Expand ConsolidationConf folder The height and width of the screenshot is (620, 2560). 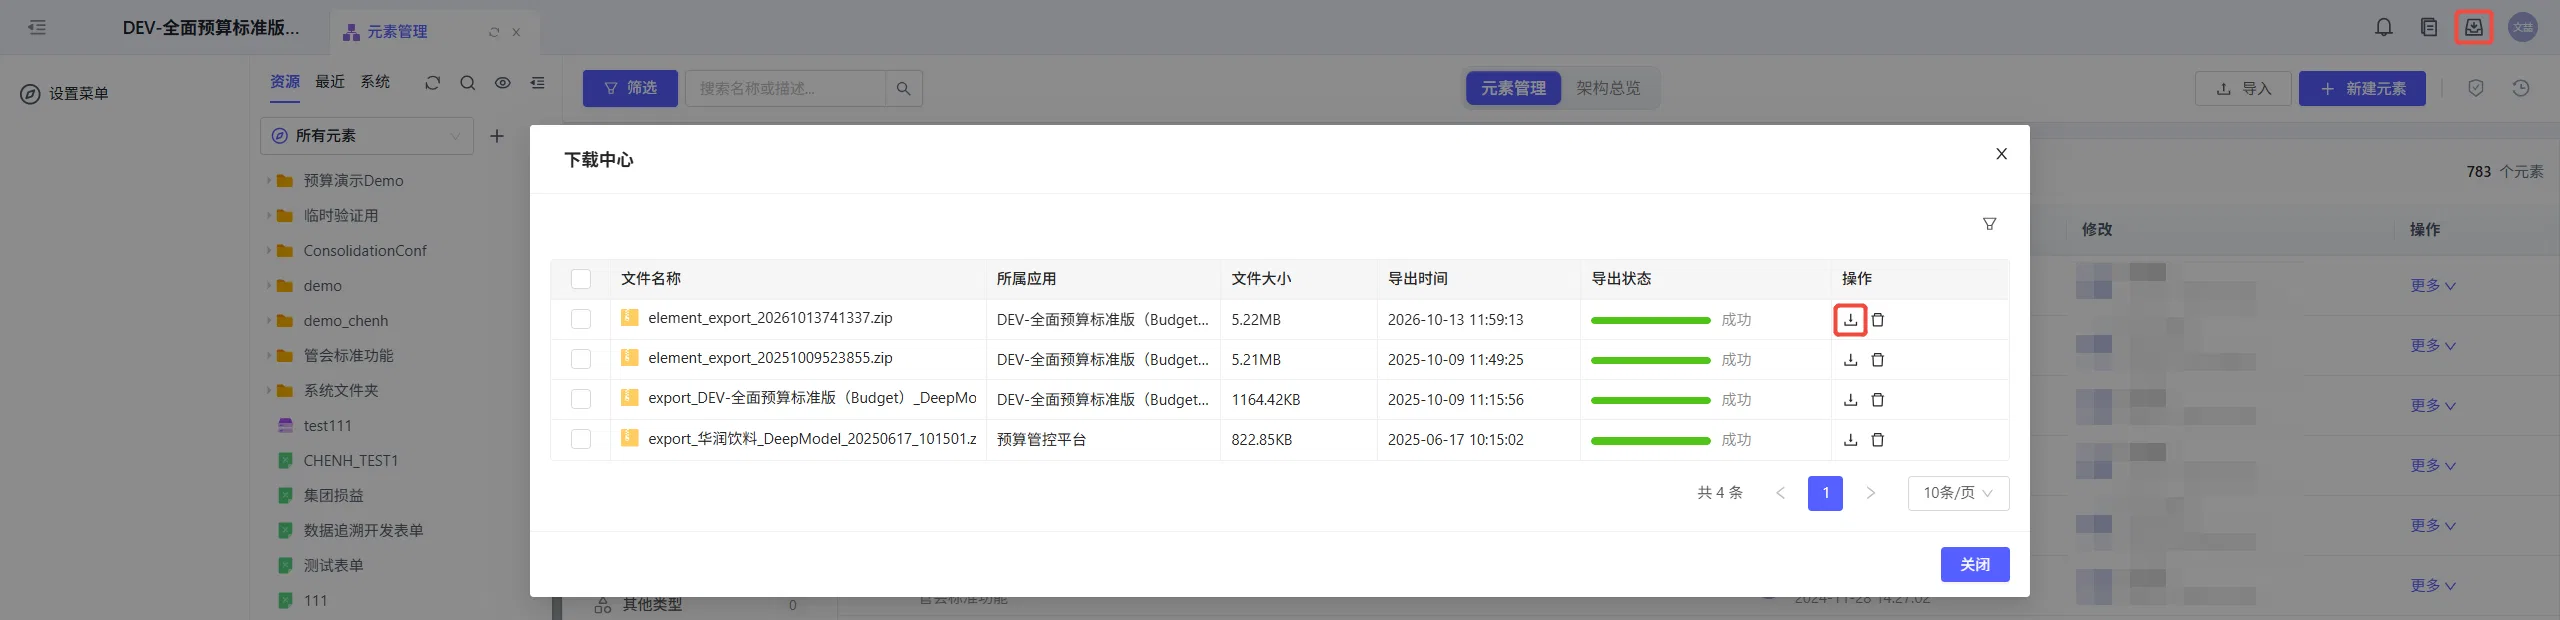(x=269, y=251)
